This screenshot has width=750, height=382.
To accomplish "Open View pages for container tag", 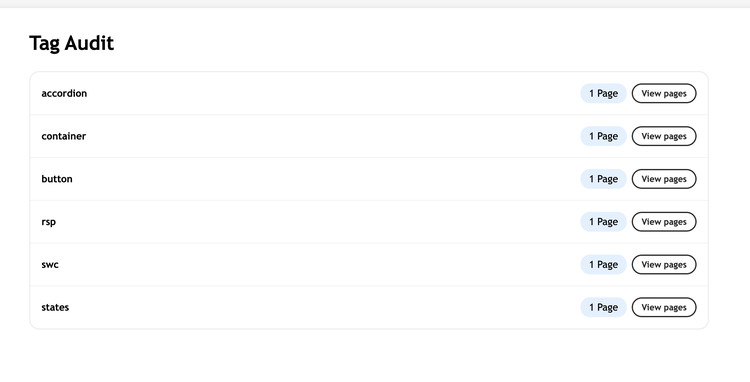I will pyautogui.click(x=664, y=136).
